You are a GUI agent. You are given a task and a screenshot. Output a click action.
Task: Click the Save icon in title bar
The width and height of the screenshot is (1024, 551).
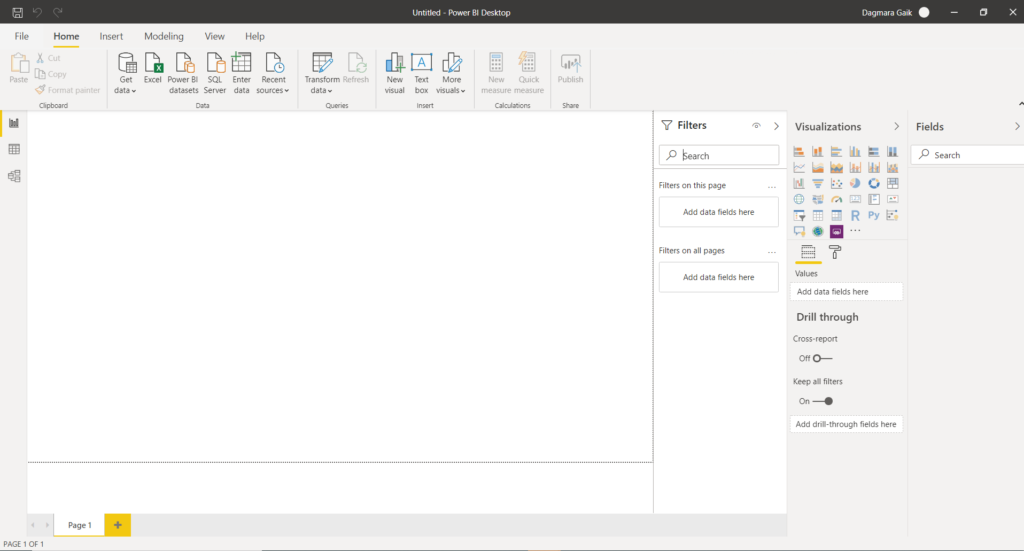[x=18, y=12]
